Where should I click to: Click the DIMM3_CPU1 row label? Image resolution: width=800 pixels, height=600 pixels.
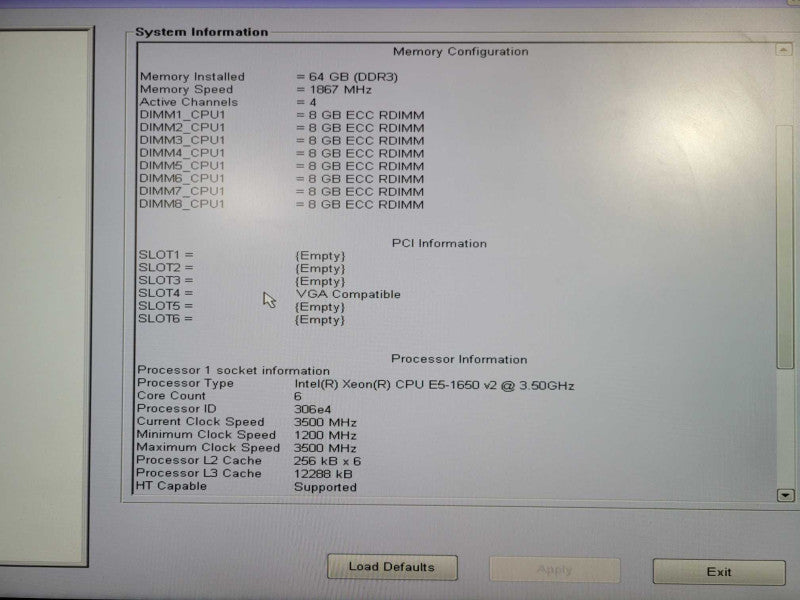pos(182,140)
